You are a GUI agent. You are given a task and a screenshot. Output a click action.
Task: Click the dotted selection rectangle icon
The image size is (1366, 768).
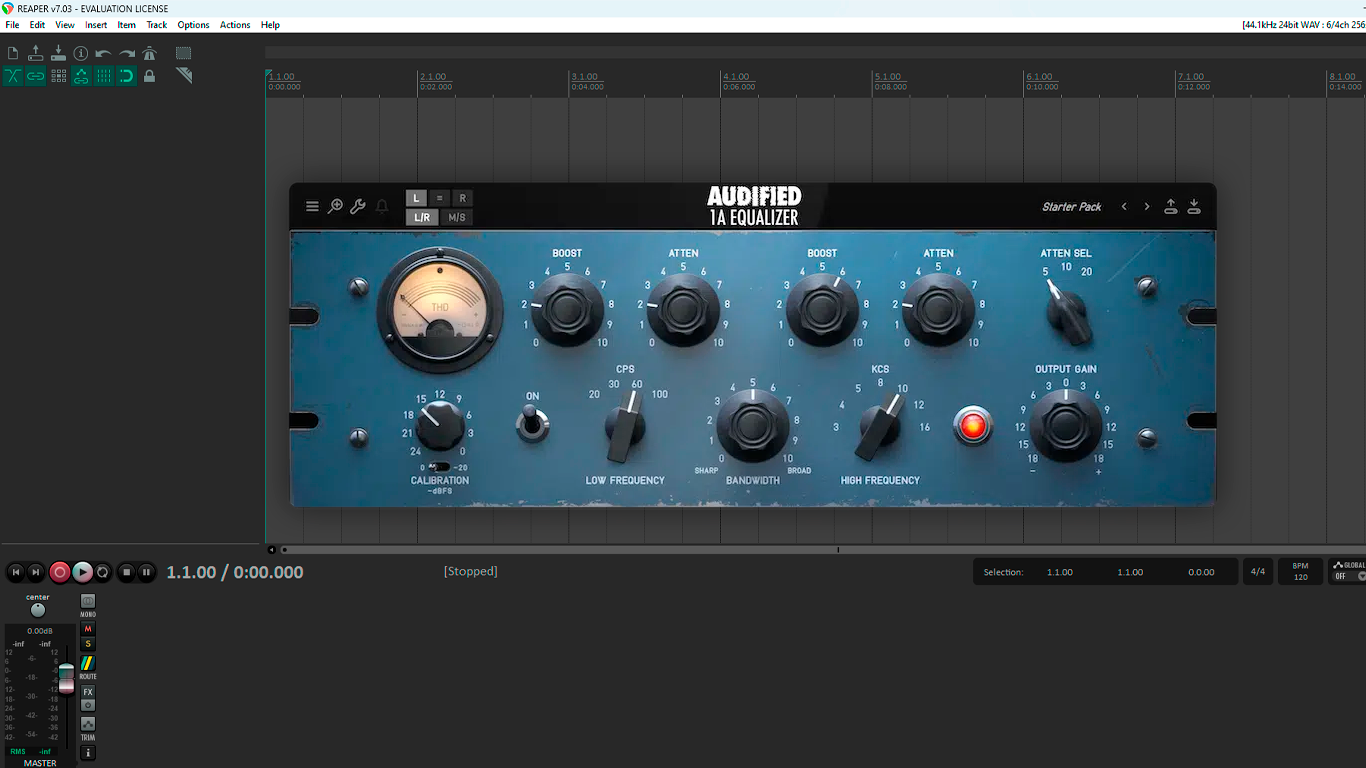[x=184, y=53]
